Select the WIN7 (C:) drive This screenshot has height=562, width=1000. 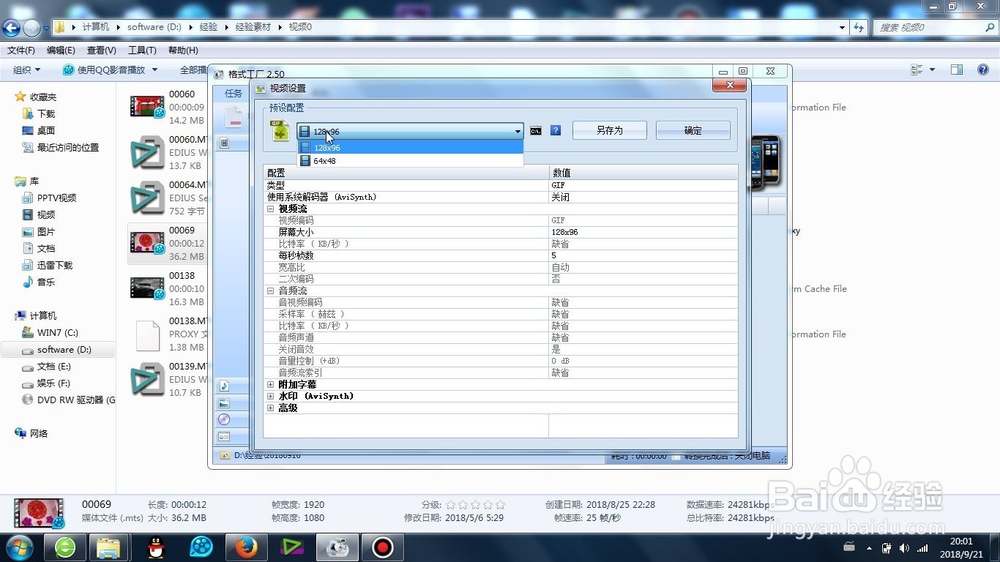click(x=57, y=332)
